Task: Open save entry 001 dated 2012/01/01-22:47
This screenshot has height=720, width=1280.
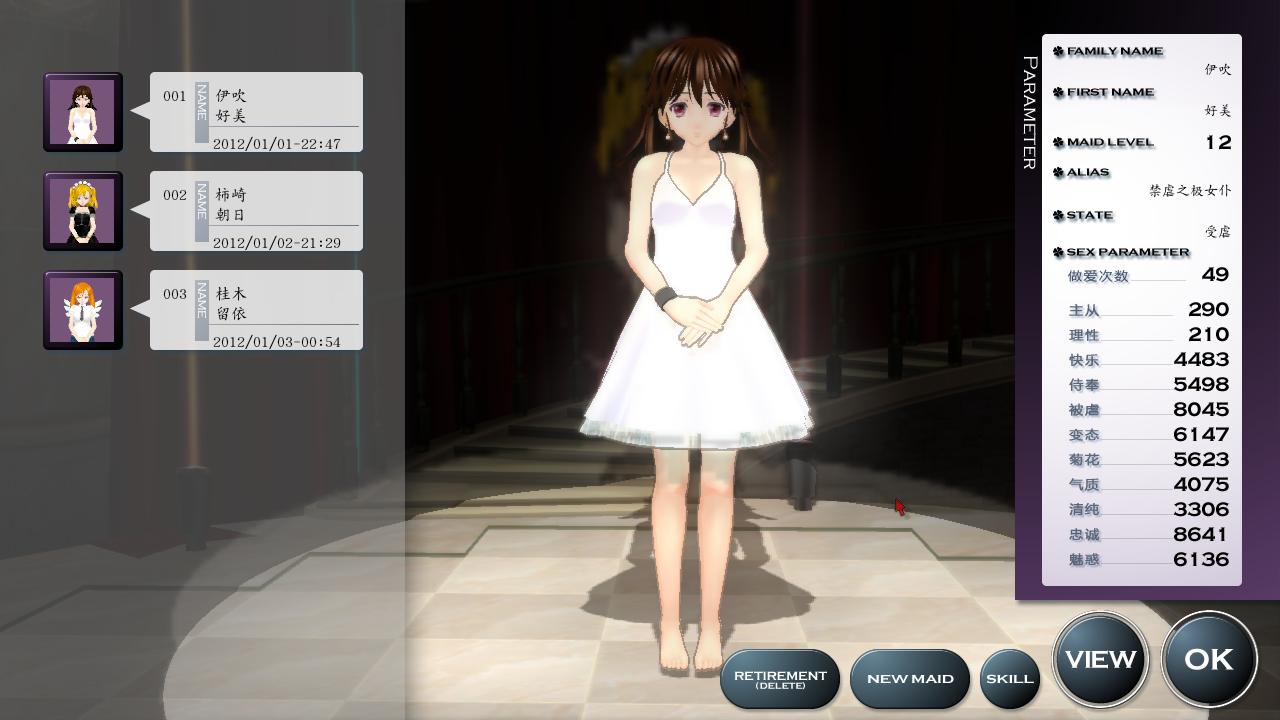Action: pos(256,112)
